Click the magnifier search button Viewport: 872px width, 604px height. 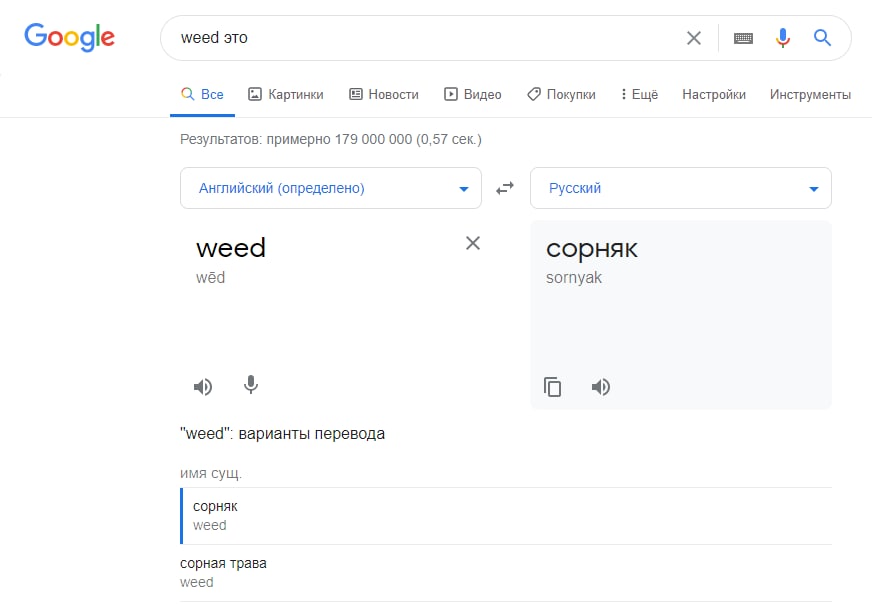pos(822,38)
